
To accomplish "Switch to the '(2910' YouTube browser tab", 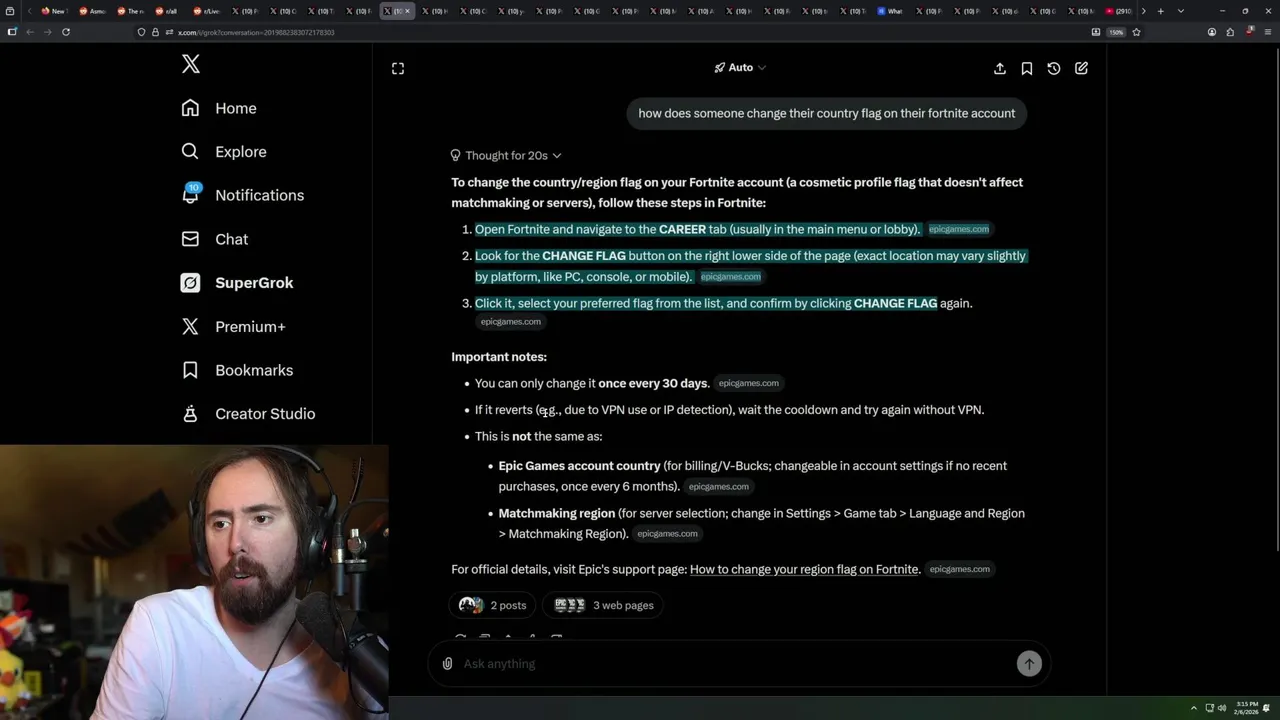I will [x=1117, y=11].
